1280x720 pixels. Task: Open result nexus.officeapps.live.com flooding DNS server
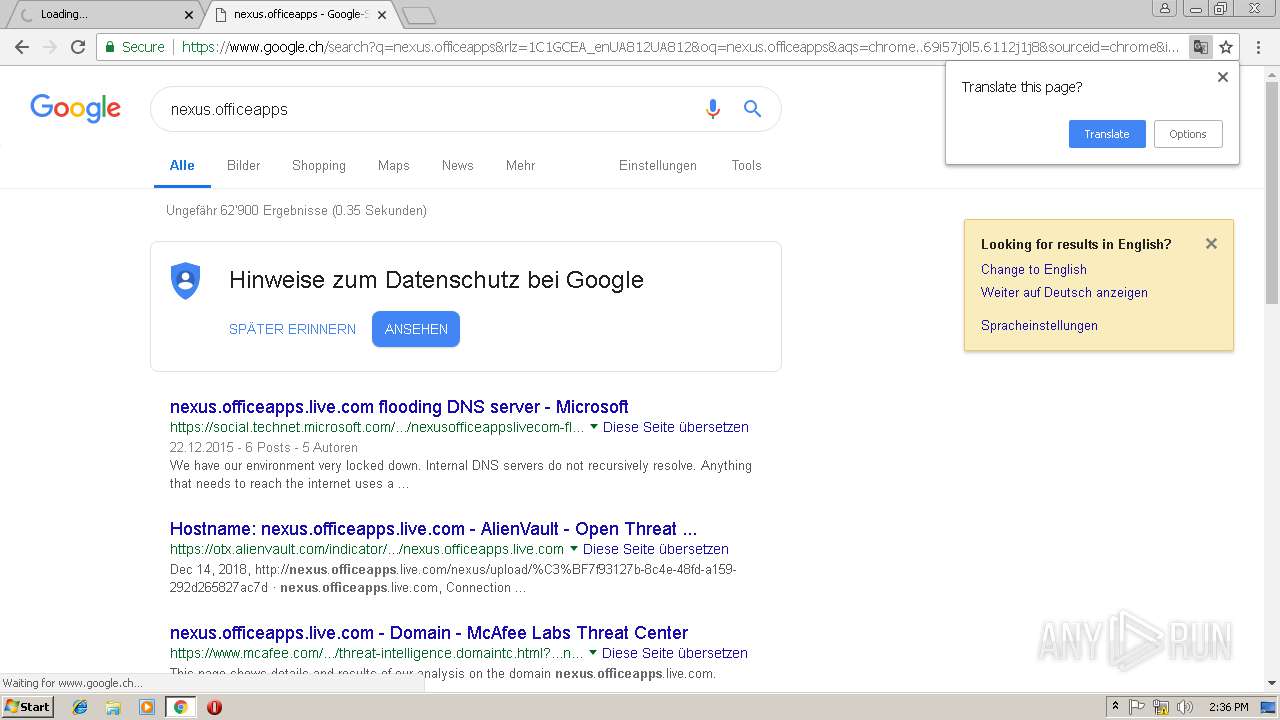point(399,407)
